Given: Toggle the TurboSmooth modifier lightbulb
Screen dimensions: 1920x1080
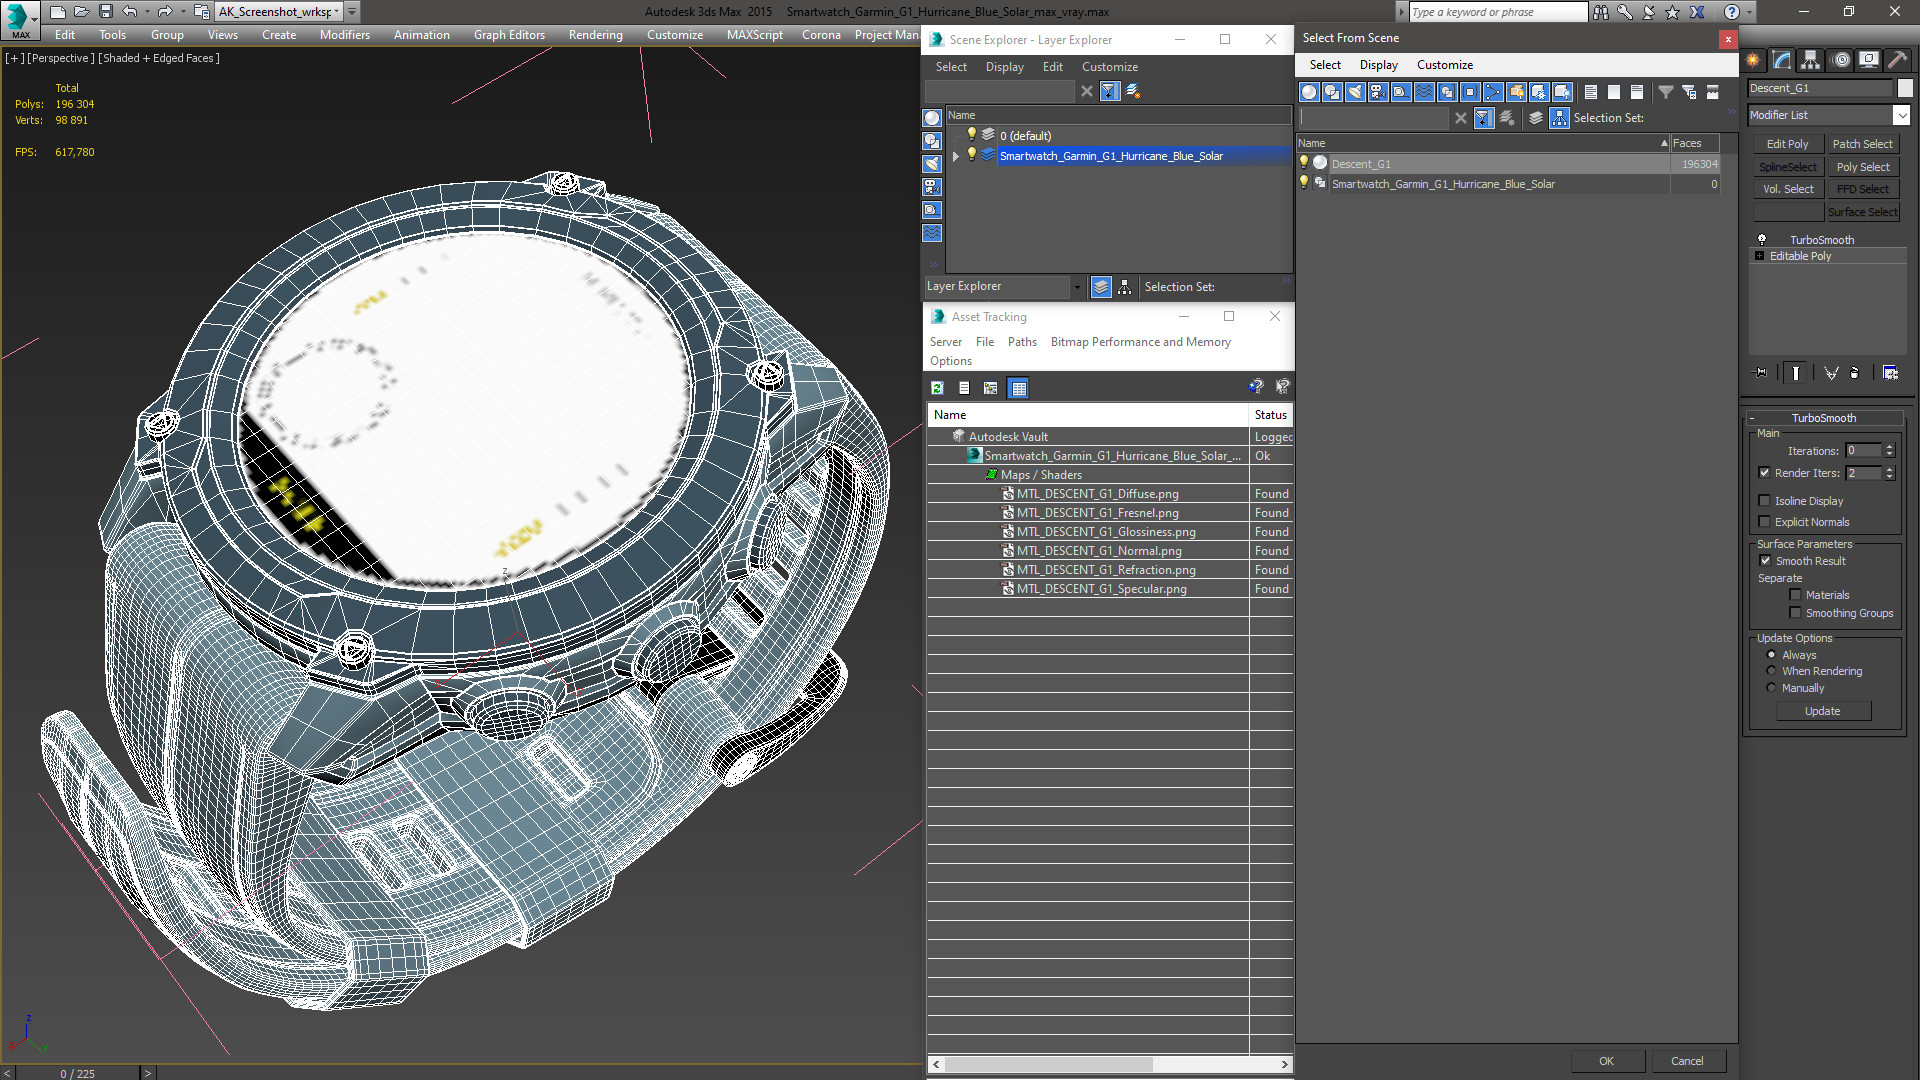Looking at the screenshot, I should pos(1762,240).
